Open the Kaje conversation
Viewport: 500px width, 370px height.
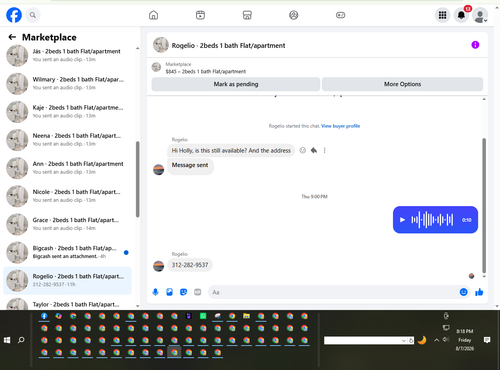[67, 111]
